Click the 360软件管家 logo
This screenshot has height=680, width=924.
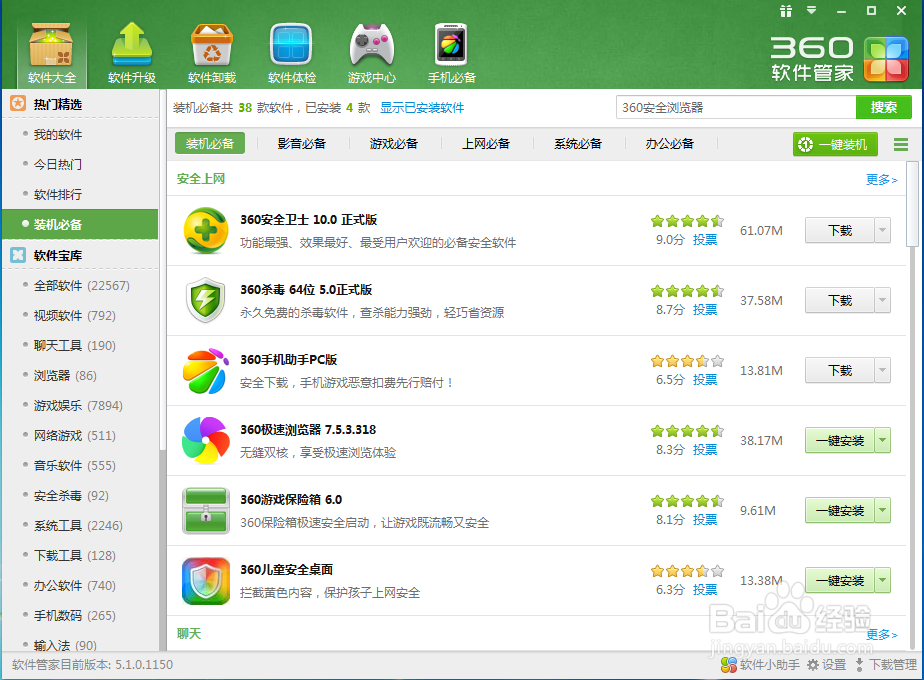(x=839, y=59)
